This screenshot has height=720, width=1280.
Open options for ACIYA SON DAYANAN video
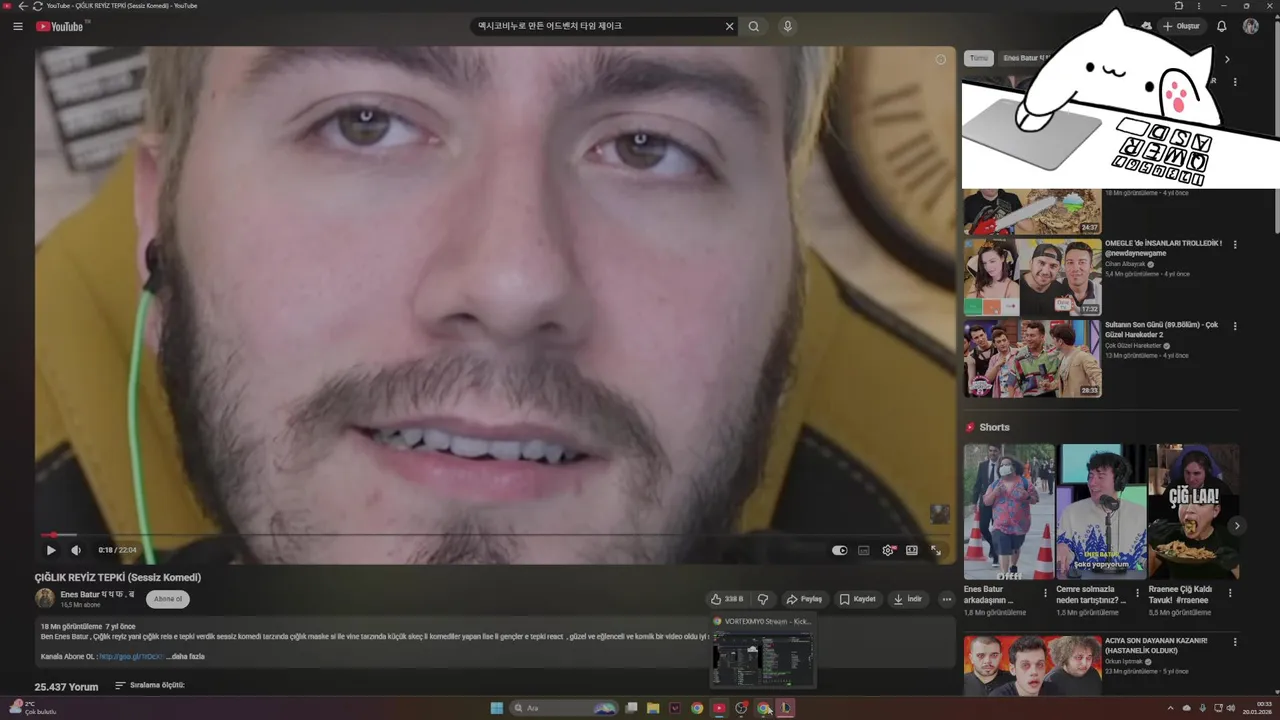[x=1235, y=641]
